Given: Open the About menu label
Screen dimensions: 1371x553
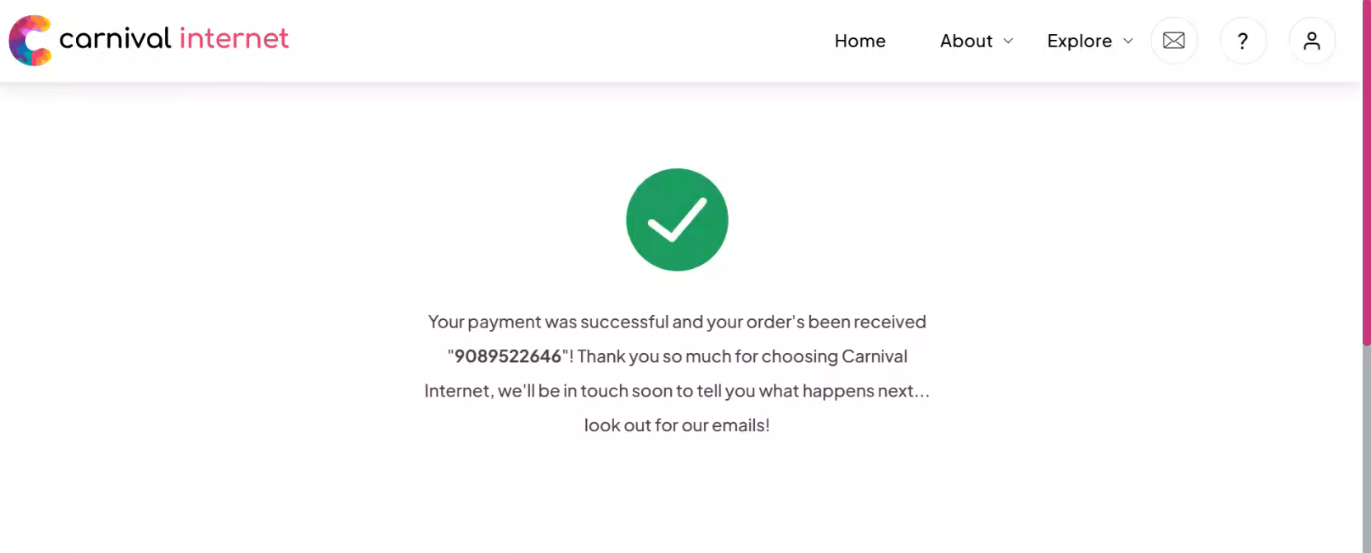Looking at the screenshot, I should point(966,41).
